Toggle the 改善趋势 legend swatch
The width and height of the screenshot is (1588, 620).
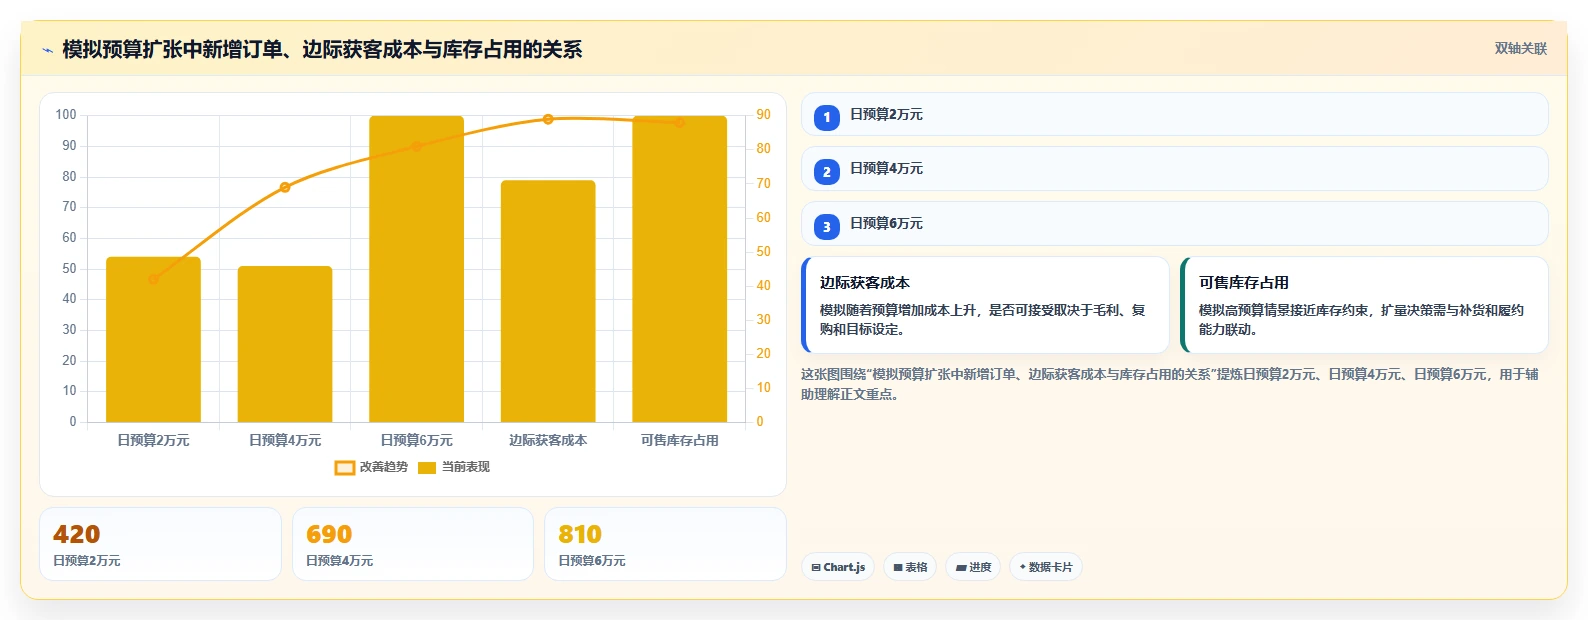tap(344, 468)
